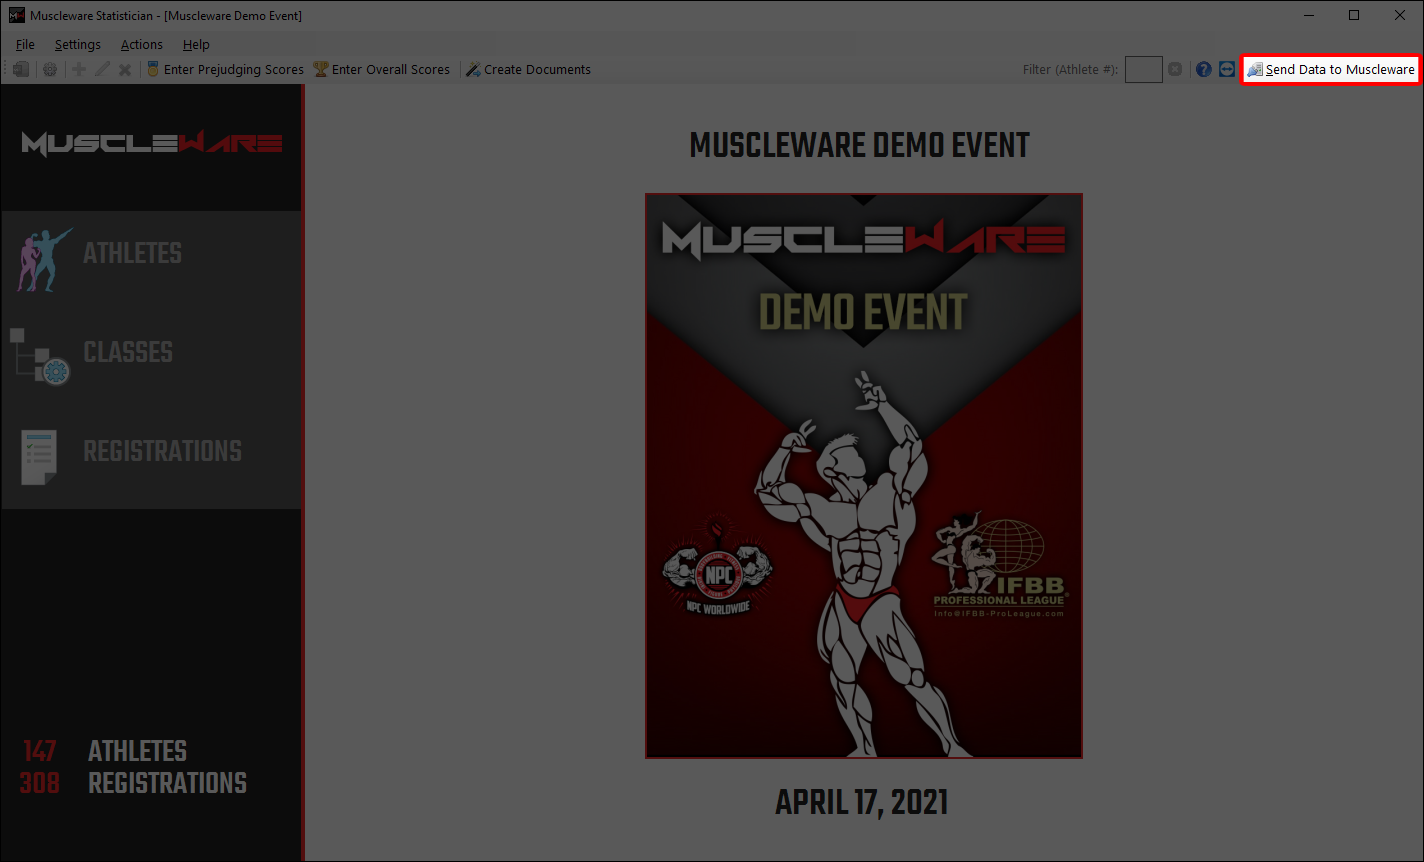Screen dimensions: 1424x862
Task: Click the settings gear icon in toolbar
Action: pos(49,70)
